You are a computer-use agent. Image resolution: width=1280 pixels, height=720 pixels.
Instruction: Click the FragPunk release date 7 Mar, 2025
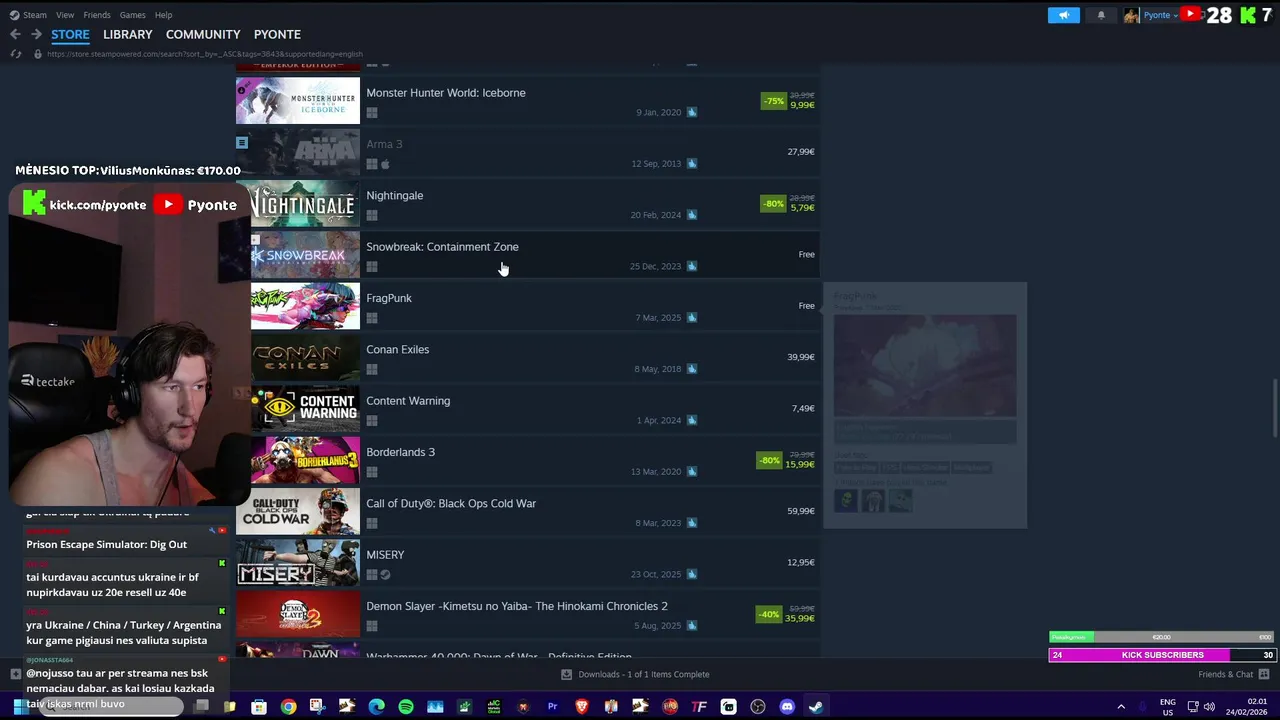(x=658, y=318)
